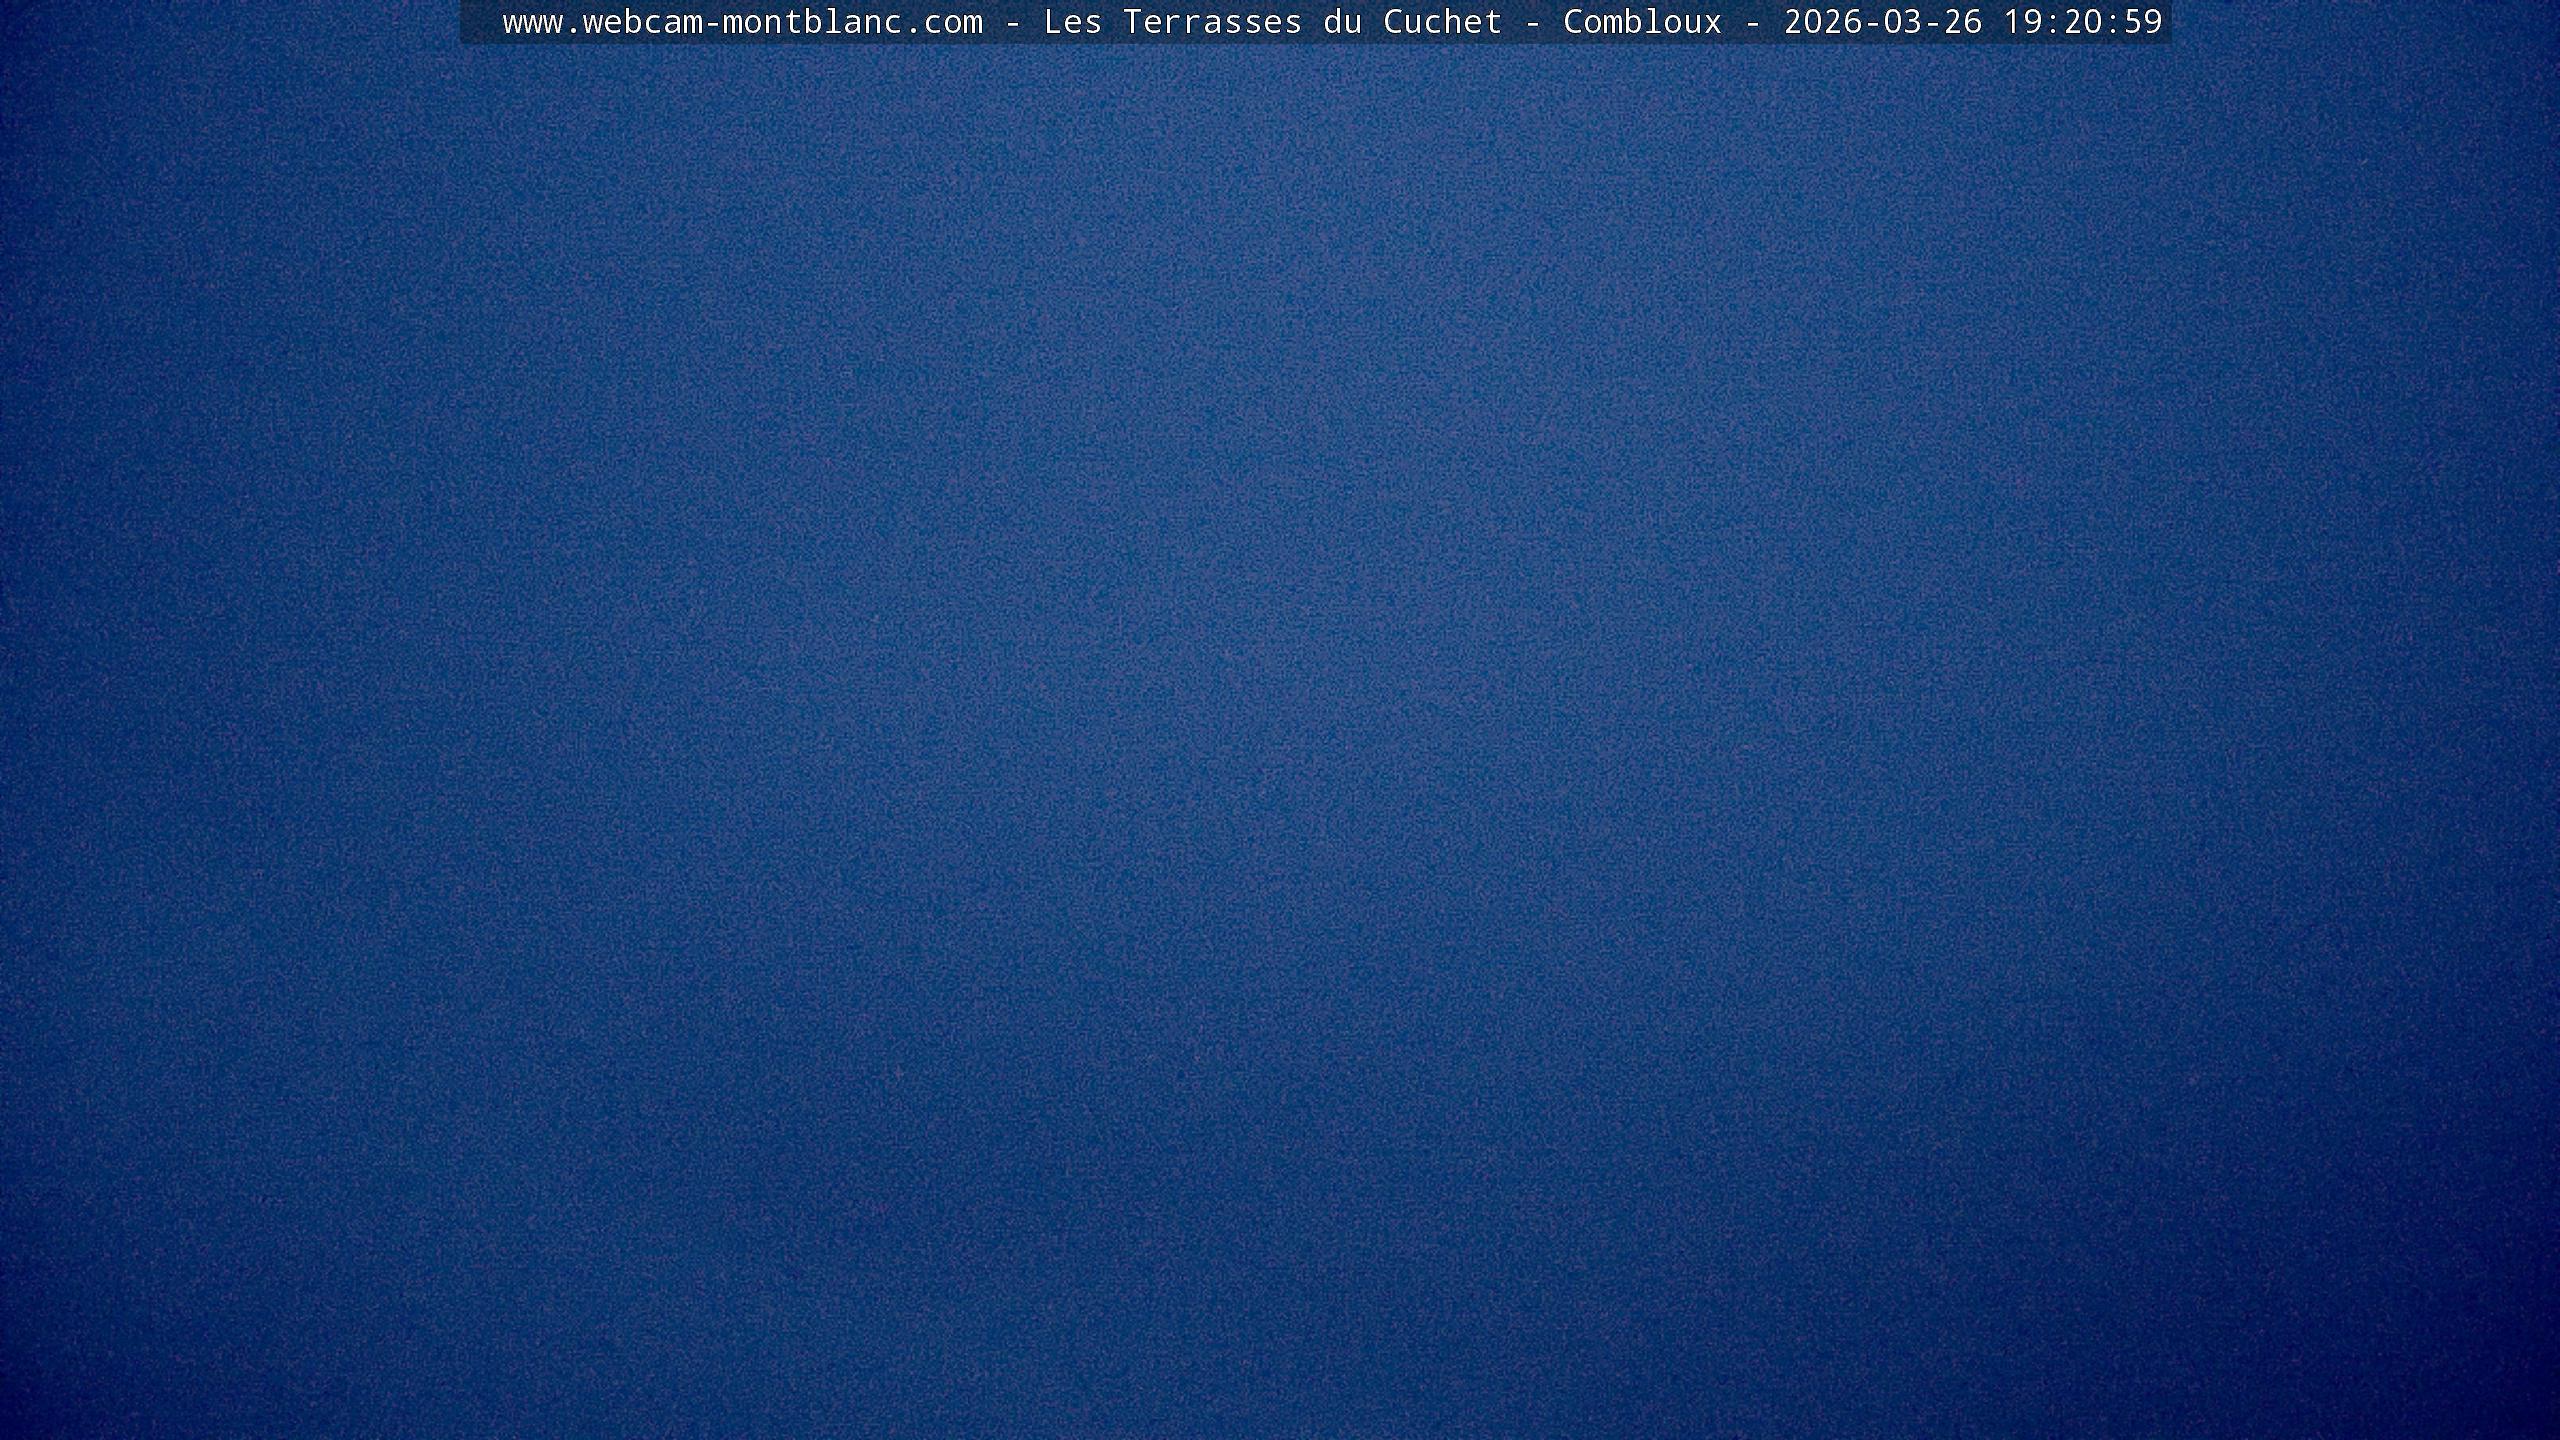Click the www.webcam-montblanc.com URL text
The image size is (2560, 1440).
(x=742, y=22)
